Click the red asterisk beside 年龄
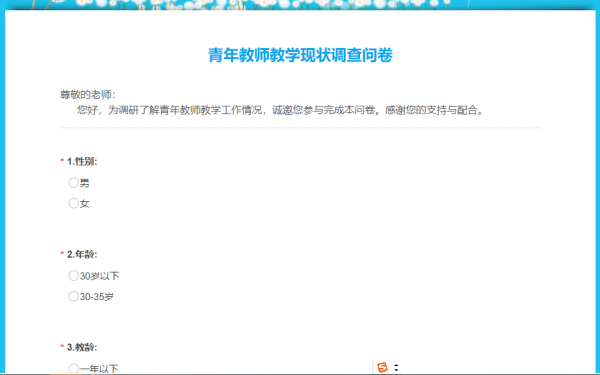This screenshot has height=375, width=600. [62, 253]
